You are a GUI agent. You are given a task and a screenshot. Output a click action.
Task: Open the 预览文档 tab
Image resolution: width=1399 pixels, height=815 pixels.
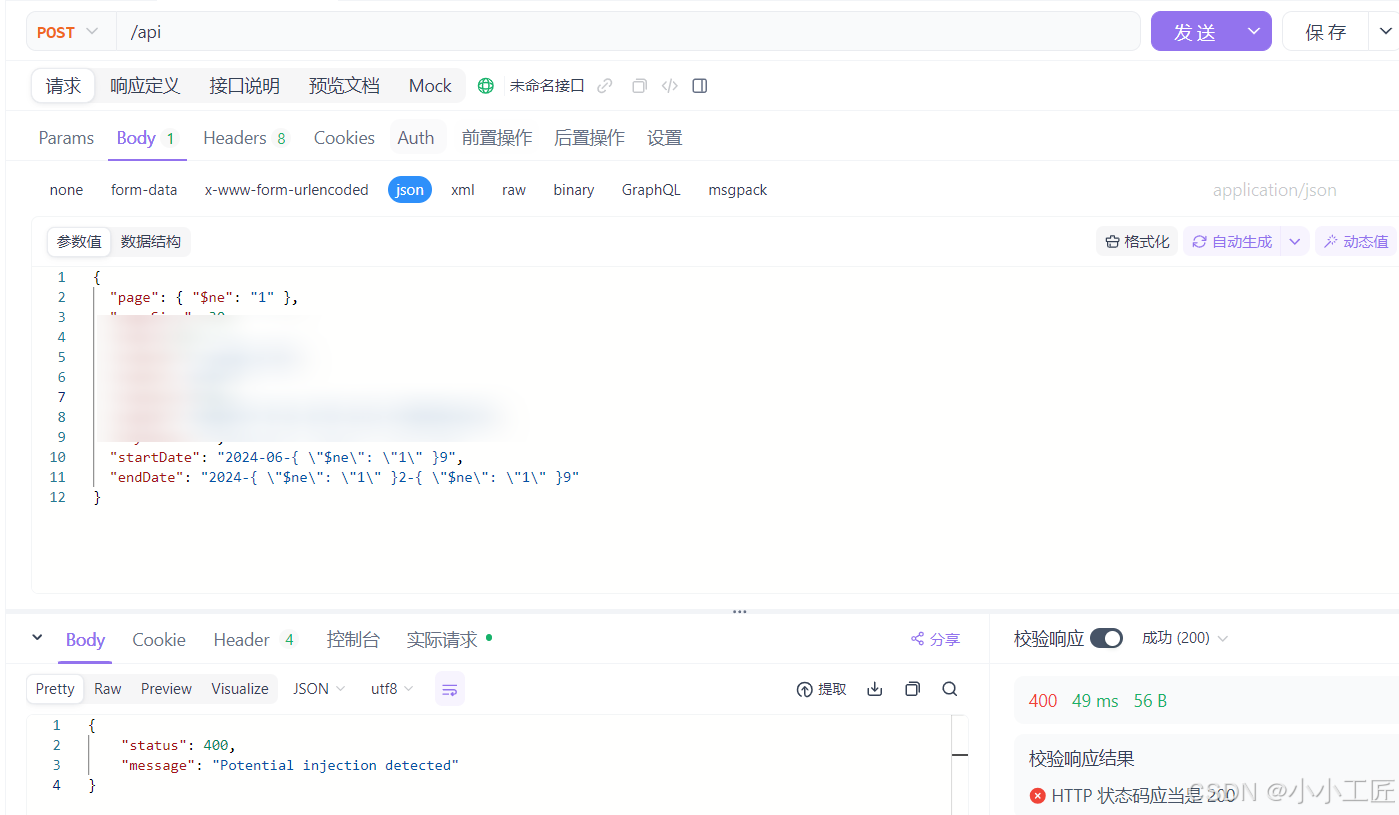pos(344,86)
